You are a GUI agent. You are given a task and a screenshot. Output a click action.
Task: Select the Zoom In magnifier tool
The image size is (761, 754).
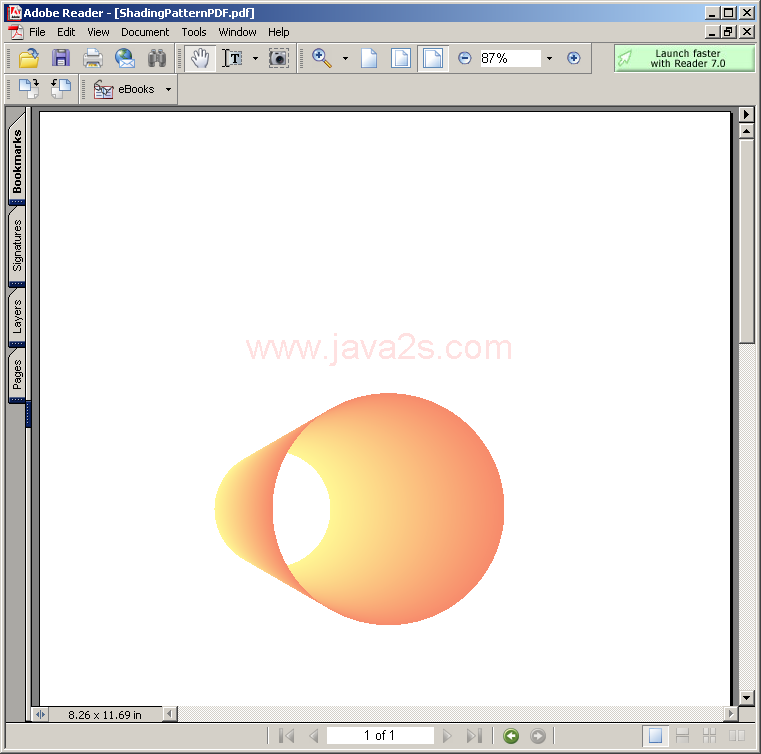pyautogui.click(x=321, y=58)
